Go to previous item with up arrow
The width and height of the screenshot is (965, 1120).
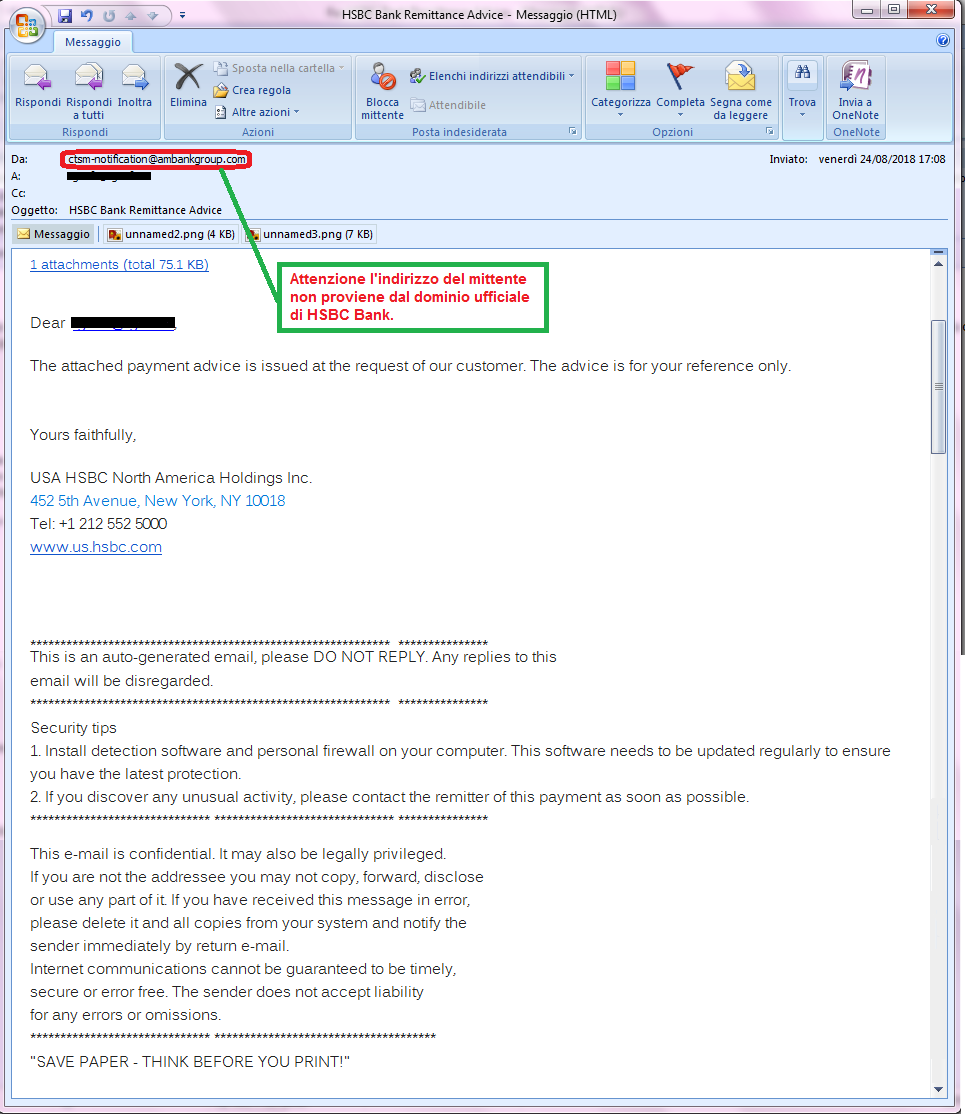tap(131, 15)
